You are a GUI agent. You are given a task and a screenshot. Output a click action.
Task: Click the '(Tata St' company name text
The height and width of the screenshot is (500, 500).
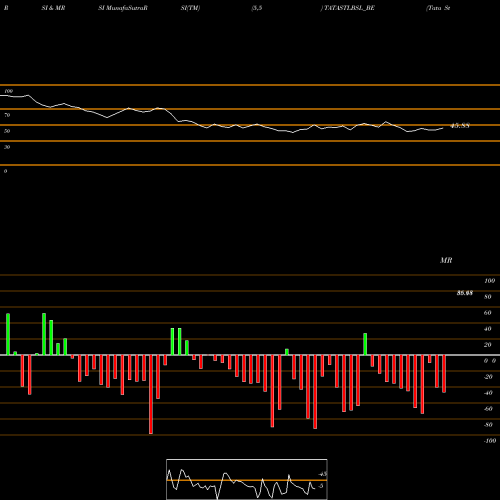pyautogui.click(x=438, y=8)
